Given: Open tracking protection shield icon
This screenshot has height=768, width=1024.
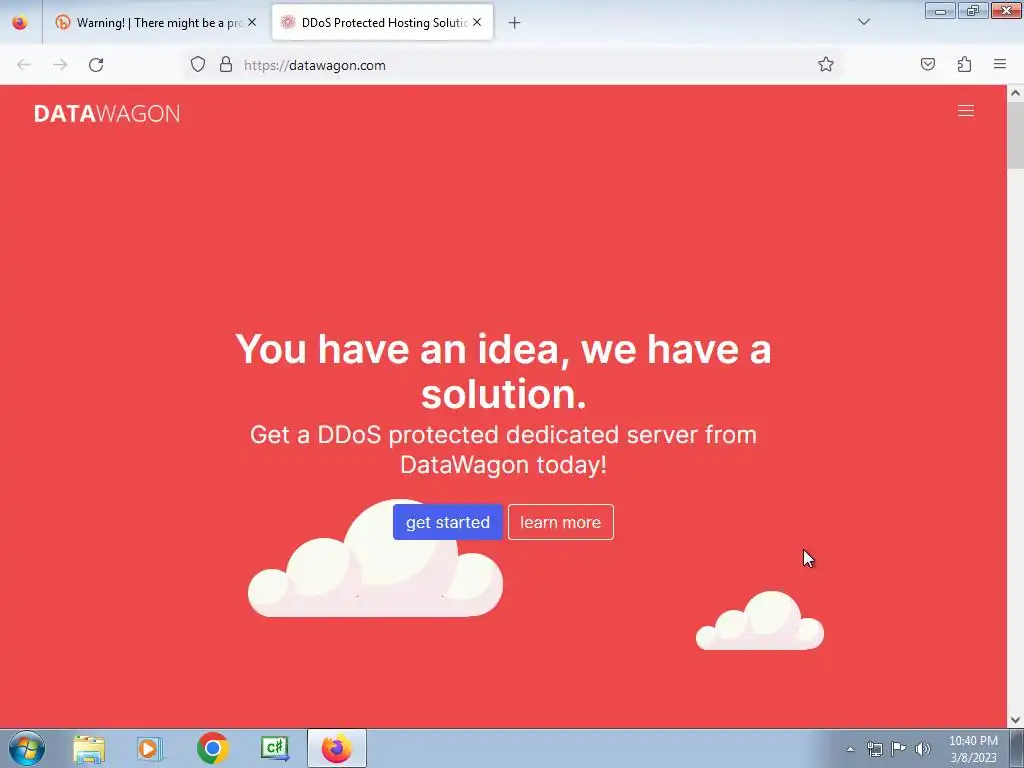Looking at the screenshot, I should (x=198, y=65).
